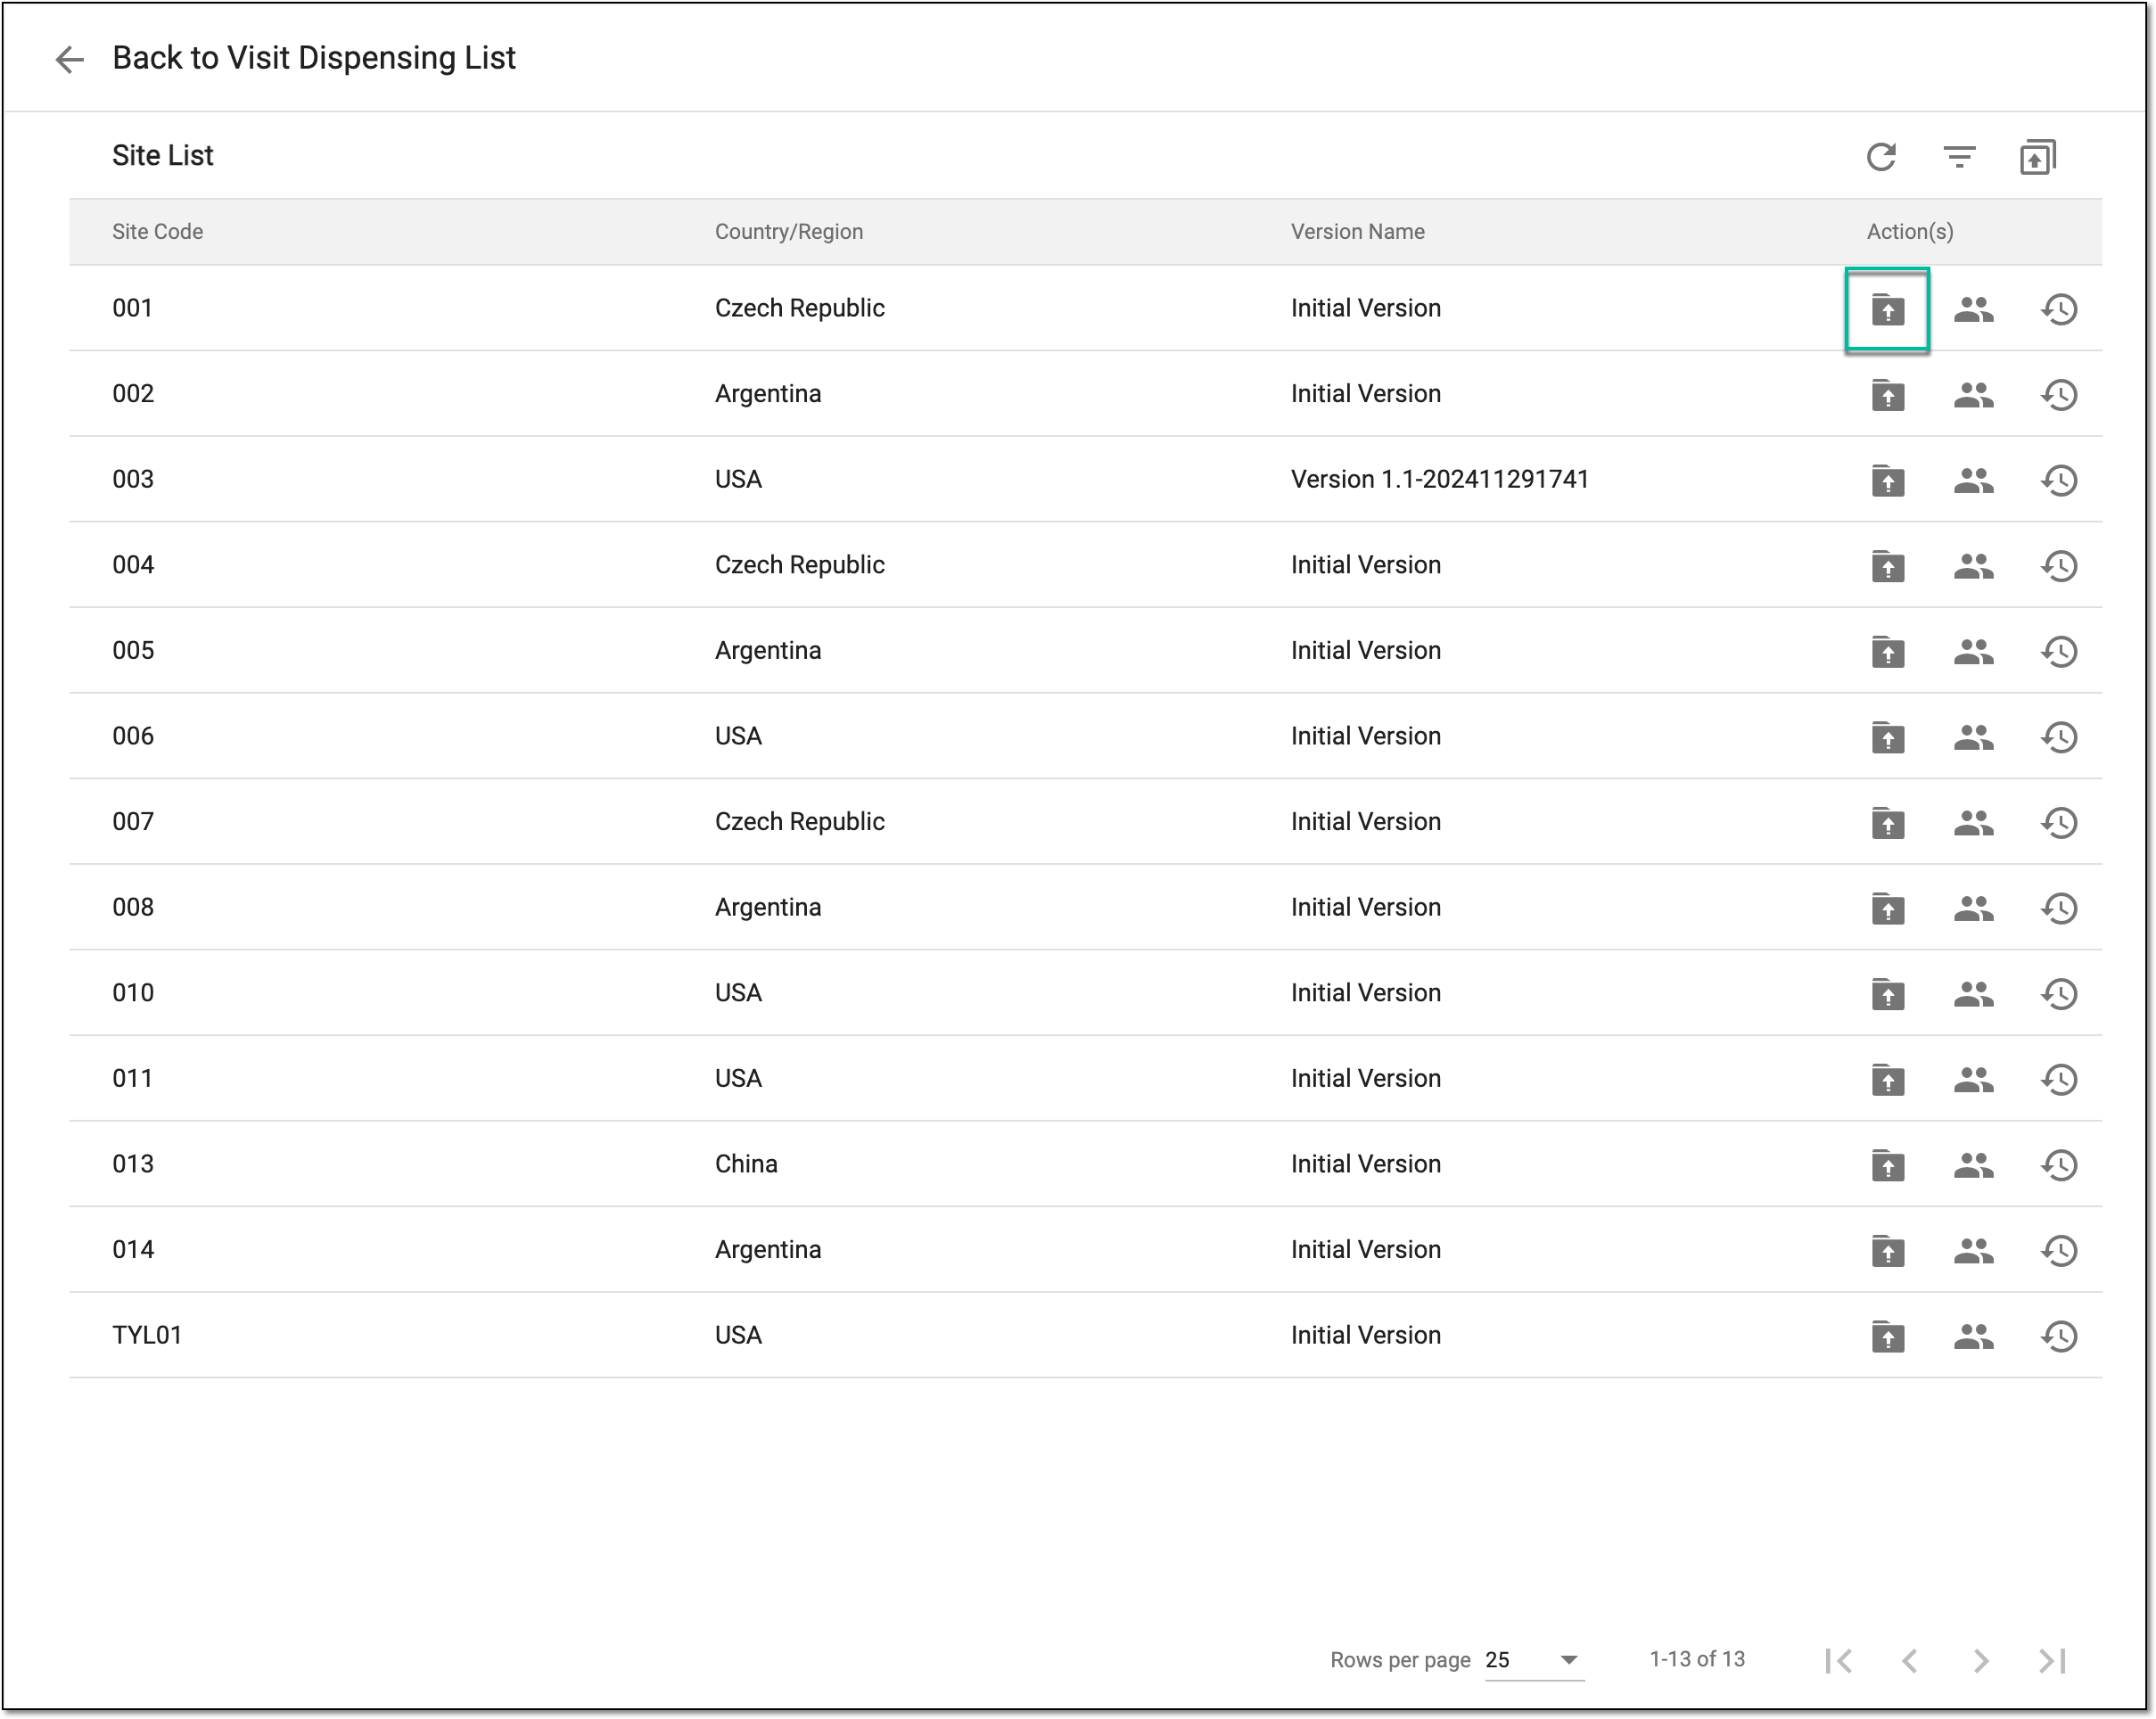View history for site 007

pos(2059,823)
